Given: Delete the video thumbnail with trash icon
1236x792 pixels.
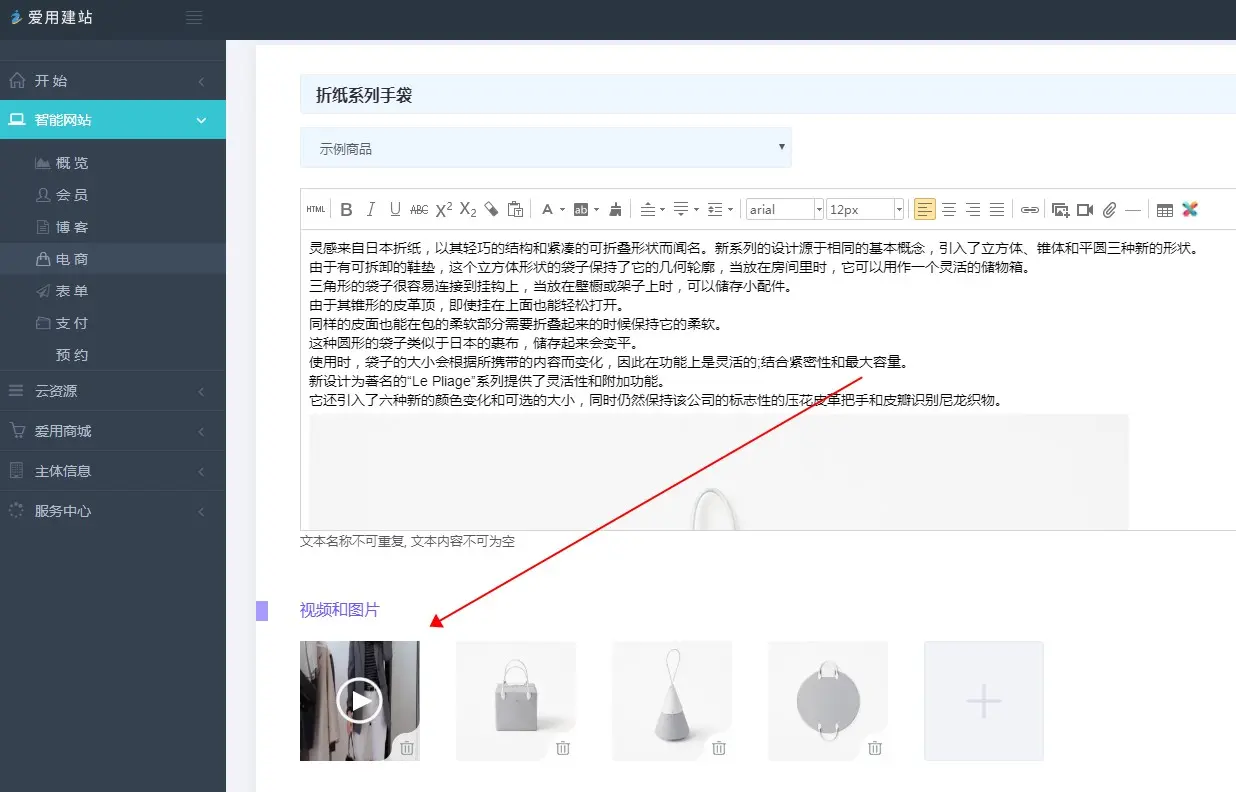Looking at the screenshot, I should pyautogui.click(x=407, y=748).
